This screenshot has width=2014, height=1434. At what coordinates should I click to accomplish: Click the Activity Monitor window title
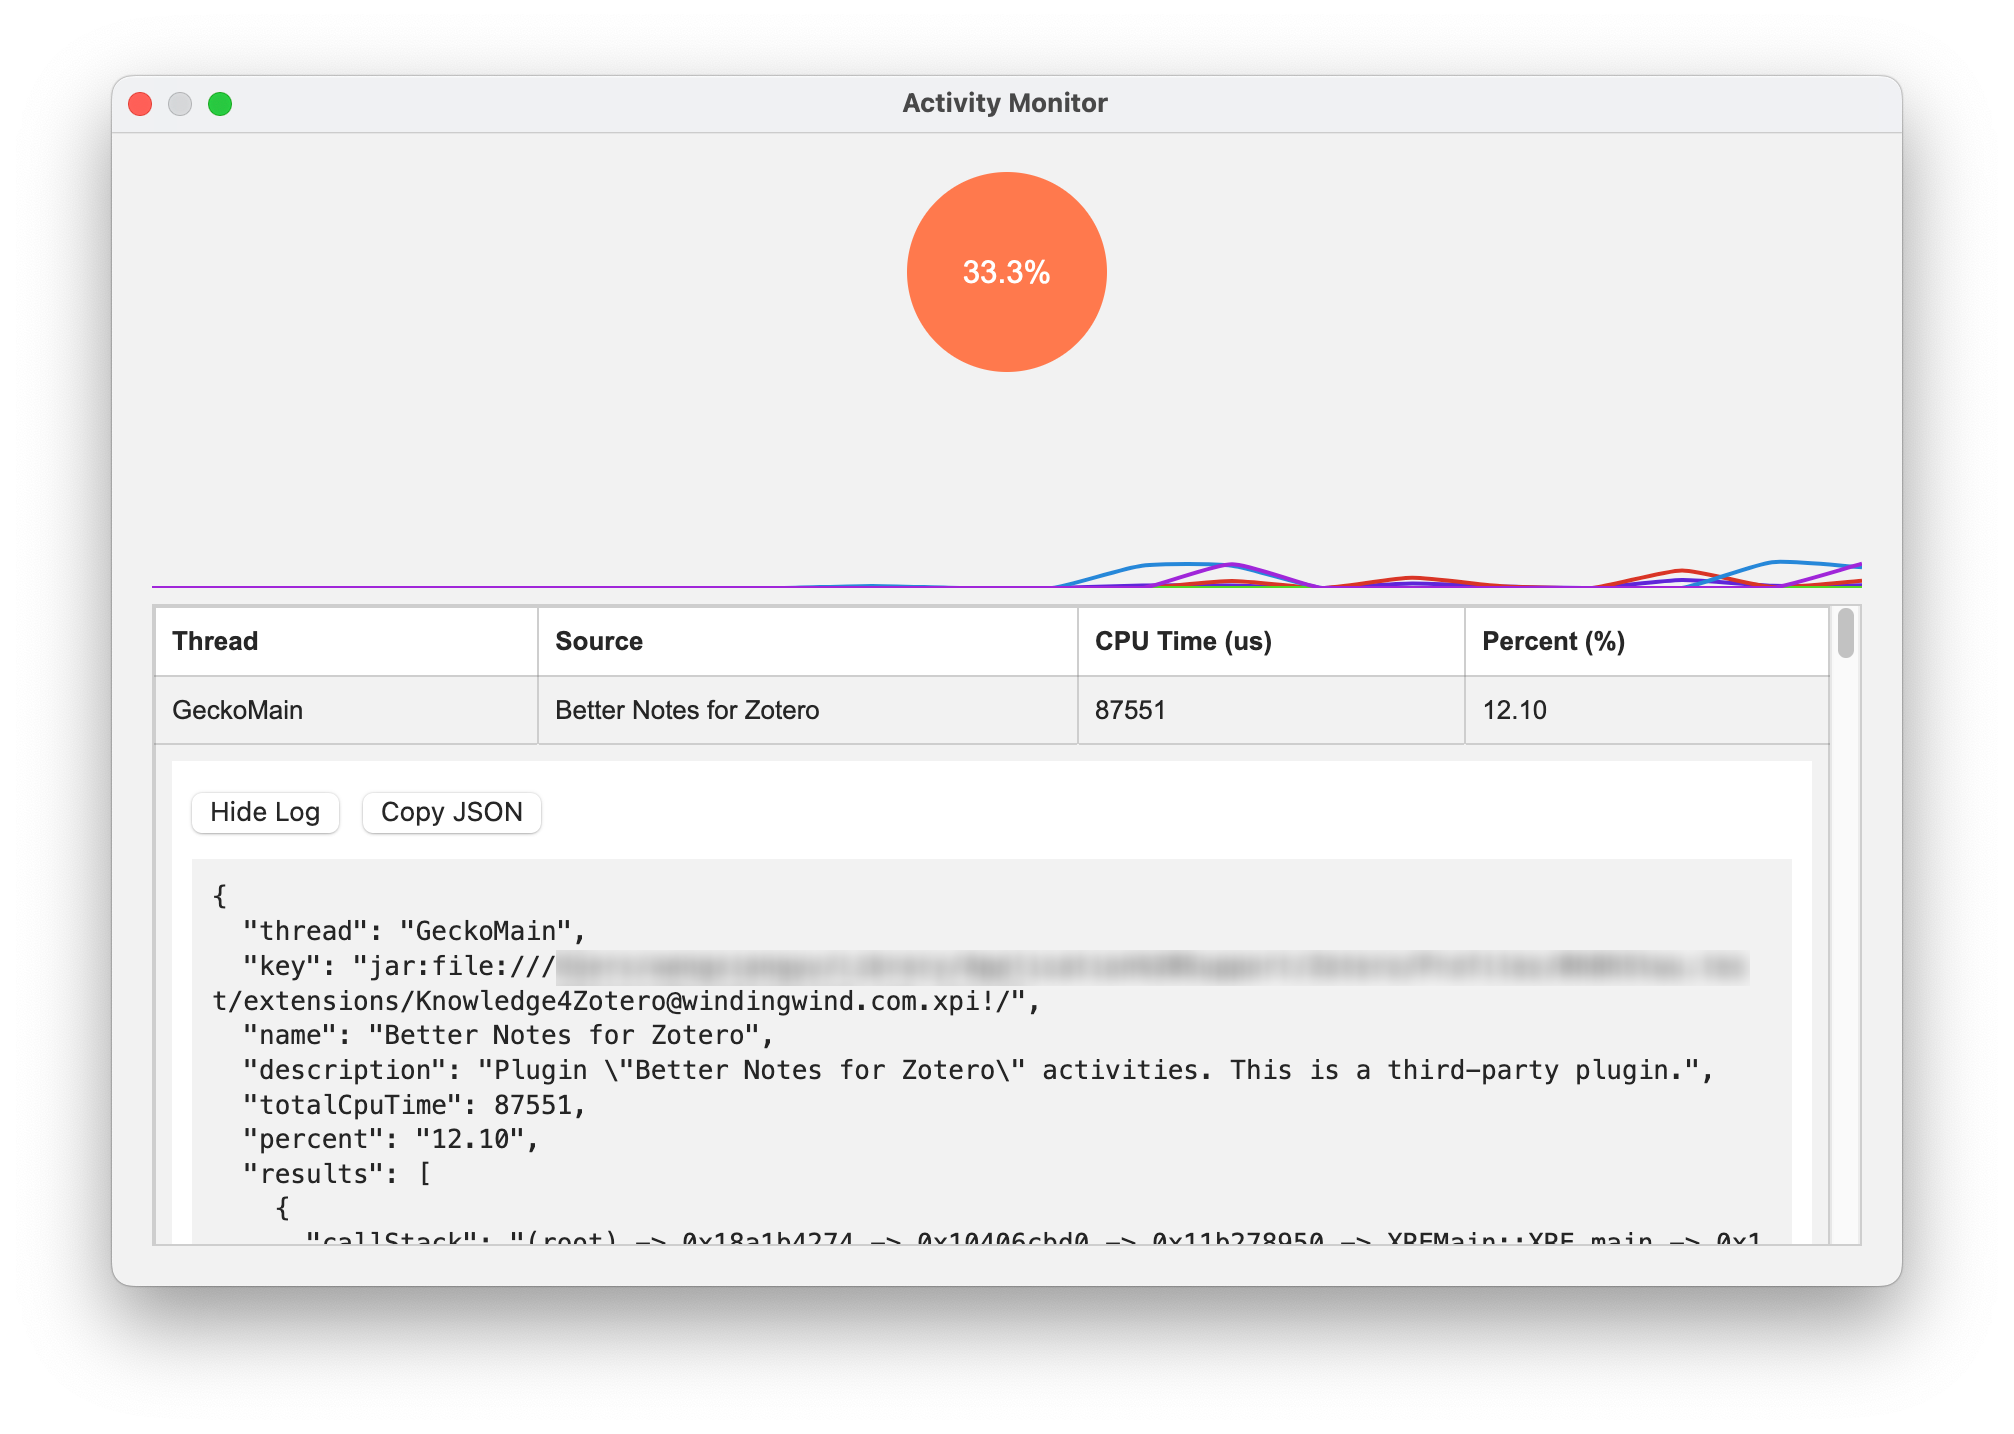pyautogui.click(x=1005, y=103)
